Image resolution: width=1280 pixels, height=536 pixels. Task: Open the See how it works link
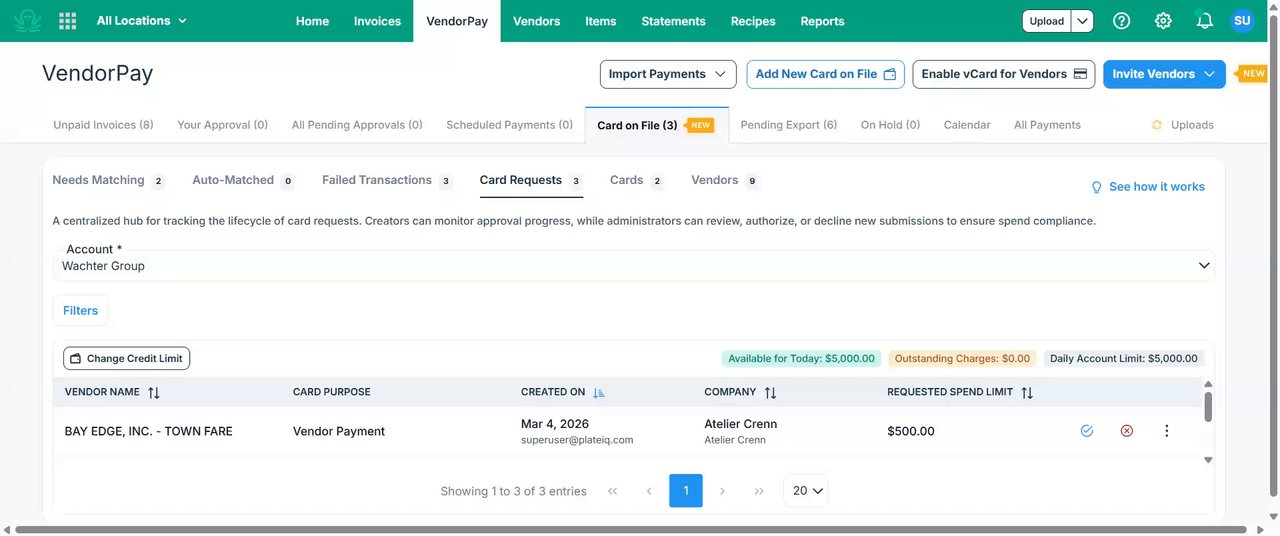(1147, 187)
